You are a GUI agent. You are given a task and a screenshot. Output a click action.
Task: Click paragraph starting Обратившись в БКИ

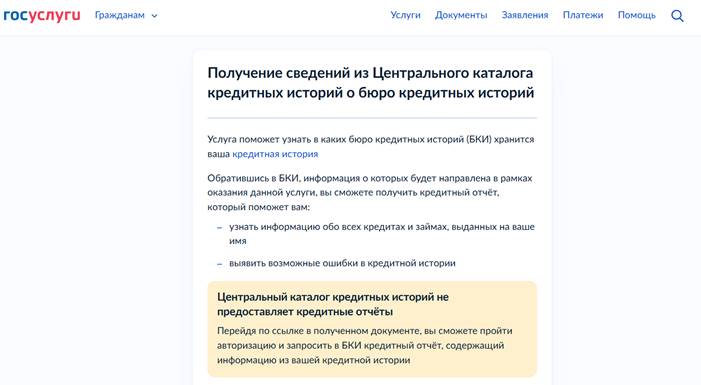(x=370, y=193)
